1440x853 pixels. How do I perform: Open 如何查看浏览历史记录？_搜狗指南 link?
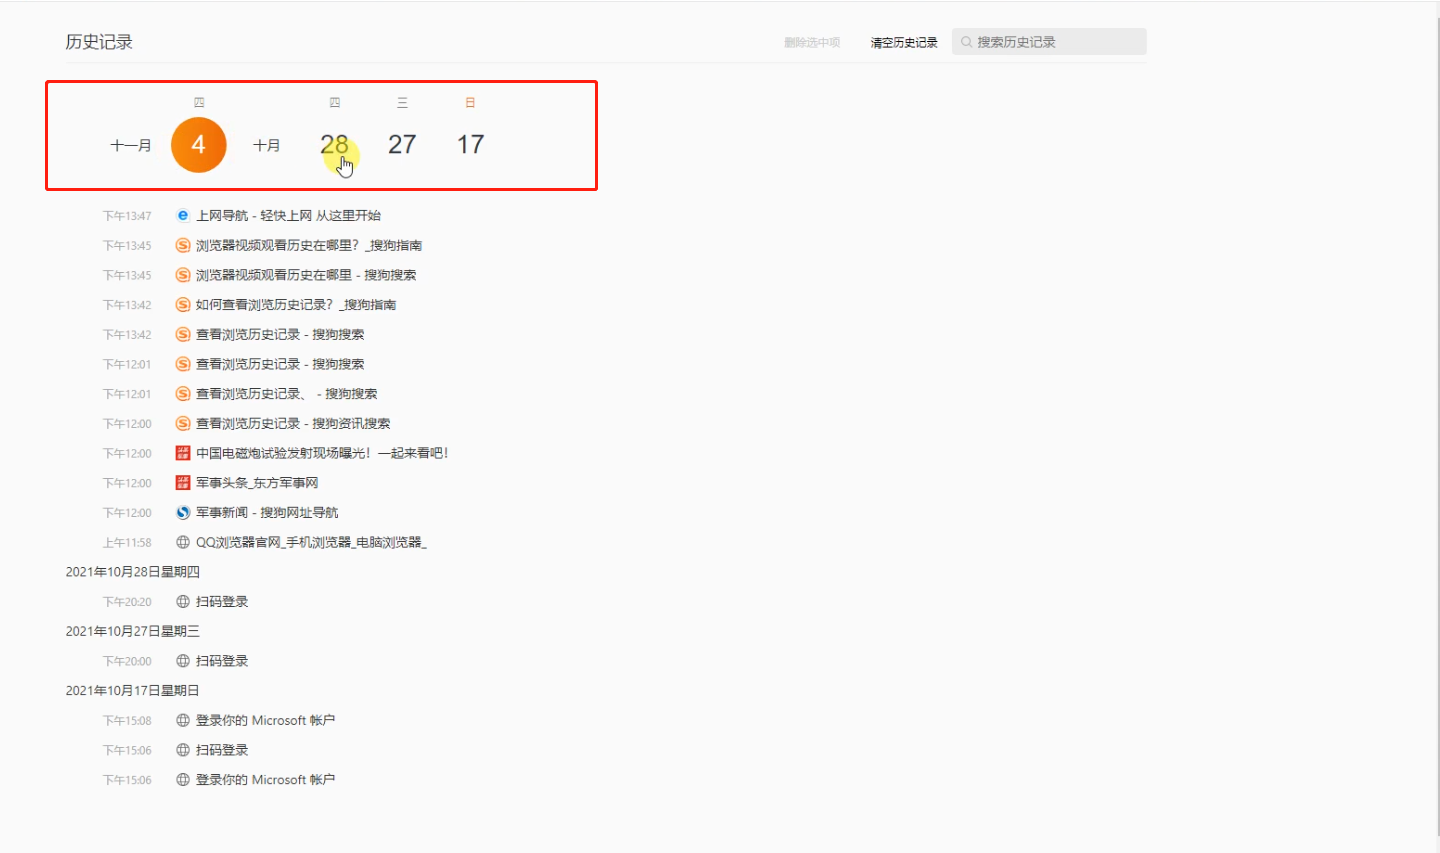pos(296,304)
